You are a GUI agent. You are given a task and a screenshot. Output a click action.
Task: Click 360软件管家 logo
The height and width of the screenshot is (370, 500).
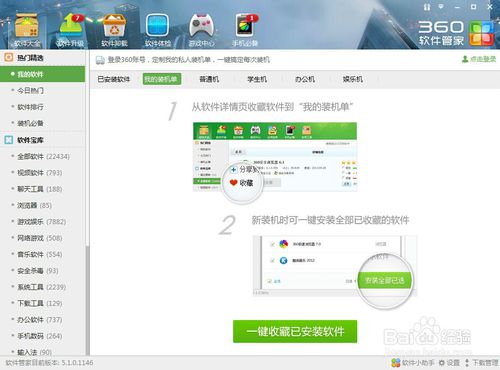[x=456, y=33]
